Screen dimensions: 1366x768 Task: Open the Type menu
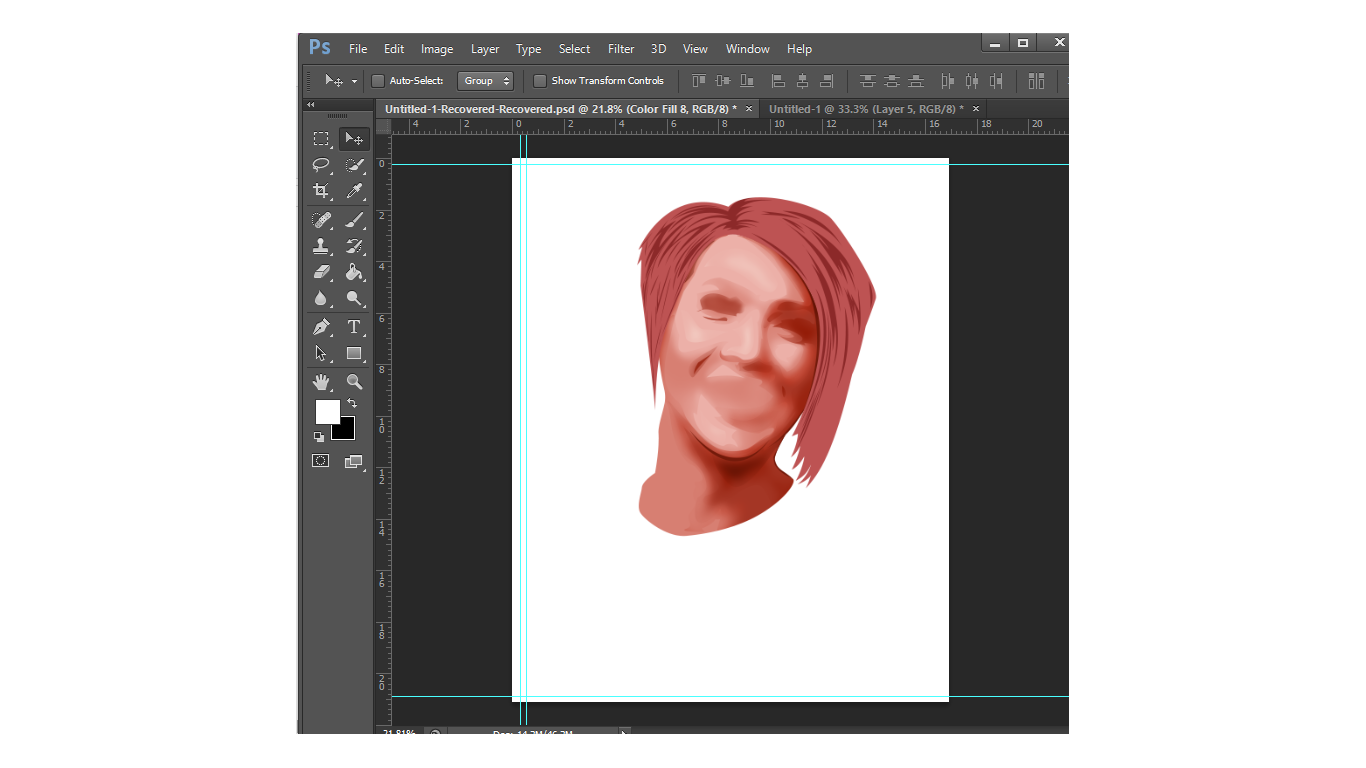click(528, 49)
